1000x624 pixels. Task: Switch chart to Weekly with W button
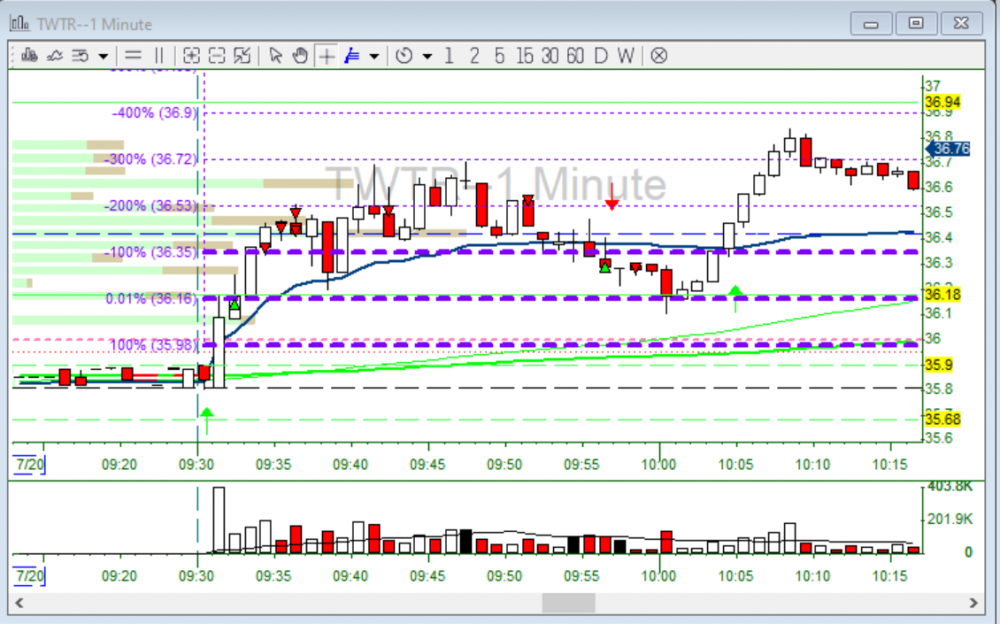click(x=625, y=56)
